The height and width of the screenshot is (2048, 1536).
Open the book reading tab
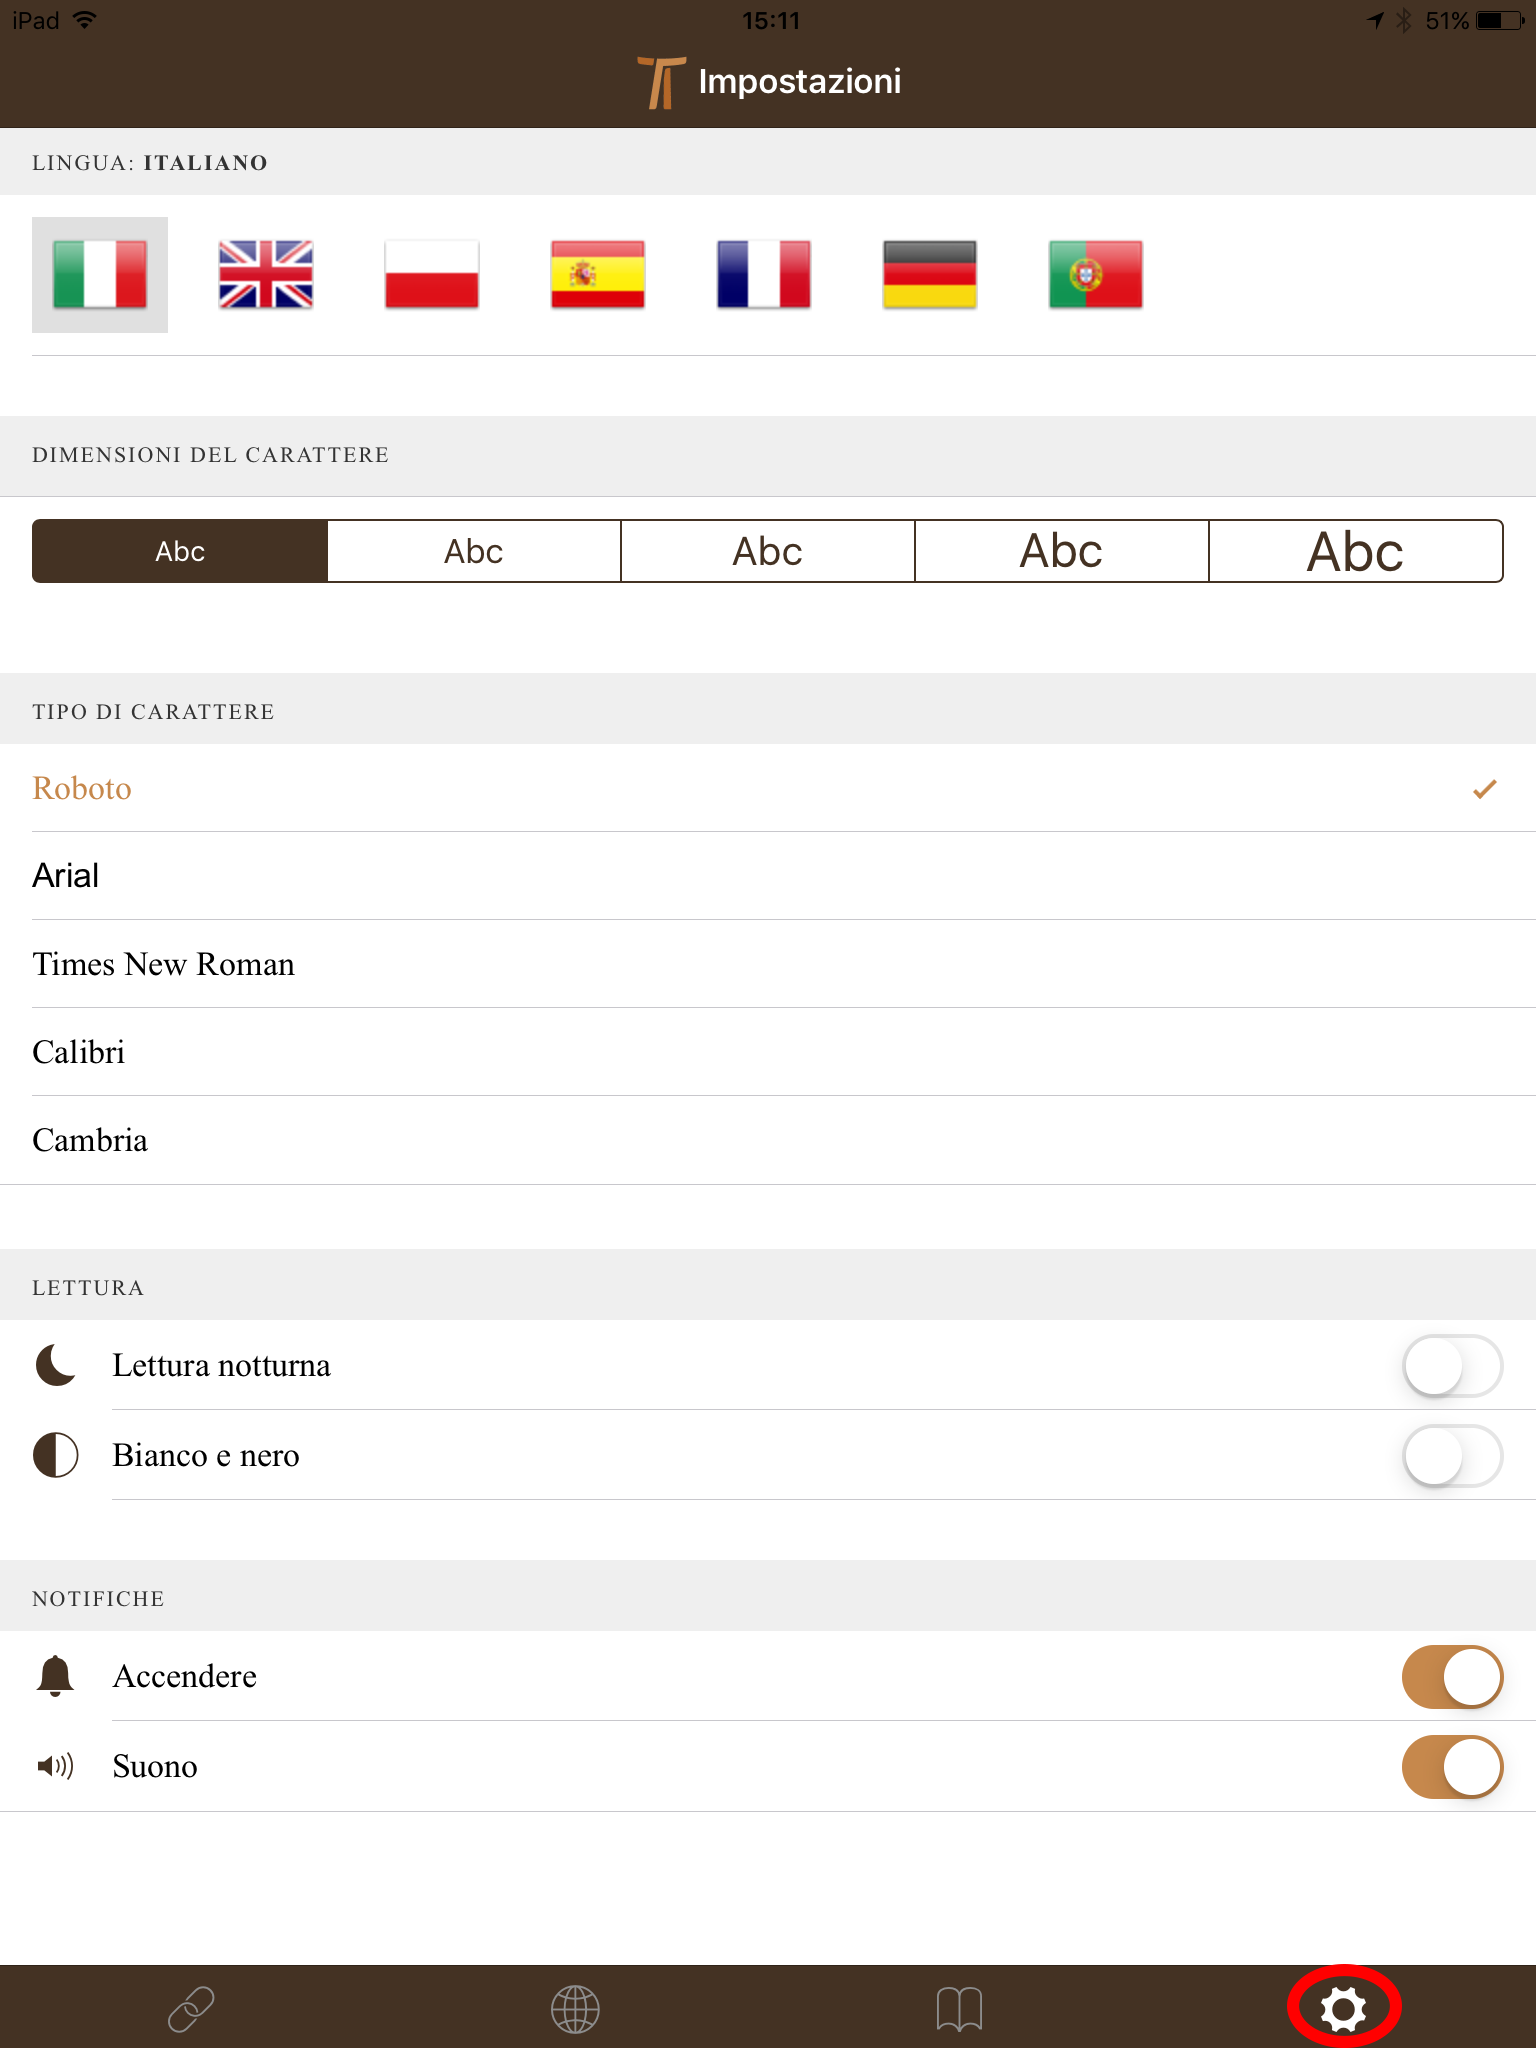tap(959, 2008)
